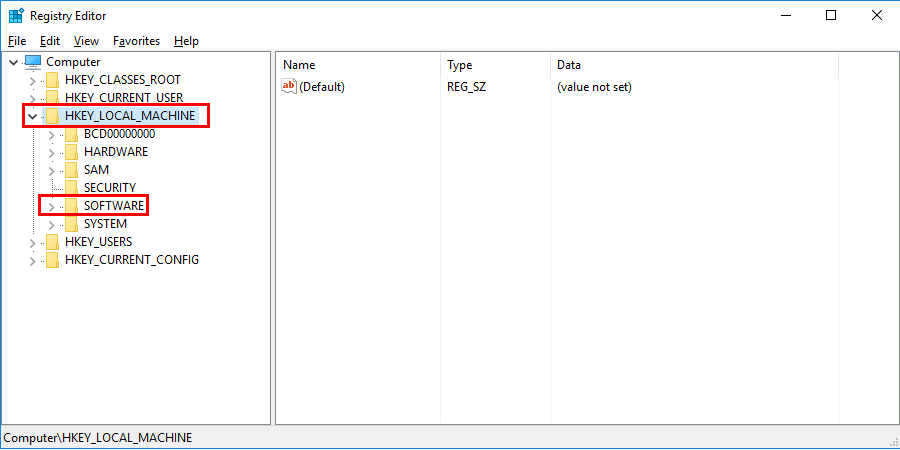Expand the HKEY_CURRENT_CONFIG key
Screen dimensions: 900x450
point(33,261)
